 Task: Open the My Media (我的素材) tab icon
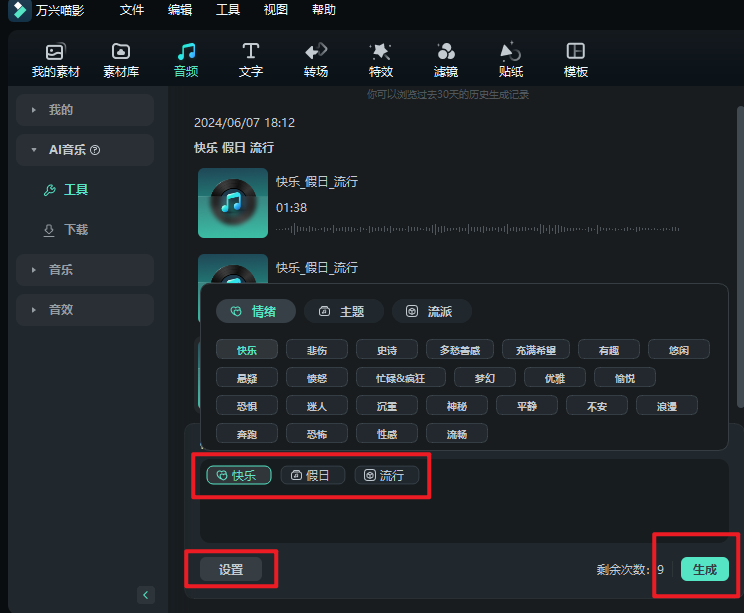55,51
